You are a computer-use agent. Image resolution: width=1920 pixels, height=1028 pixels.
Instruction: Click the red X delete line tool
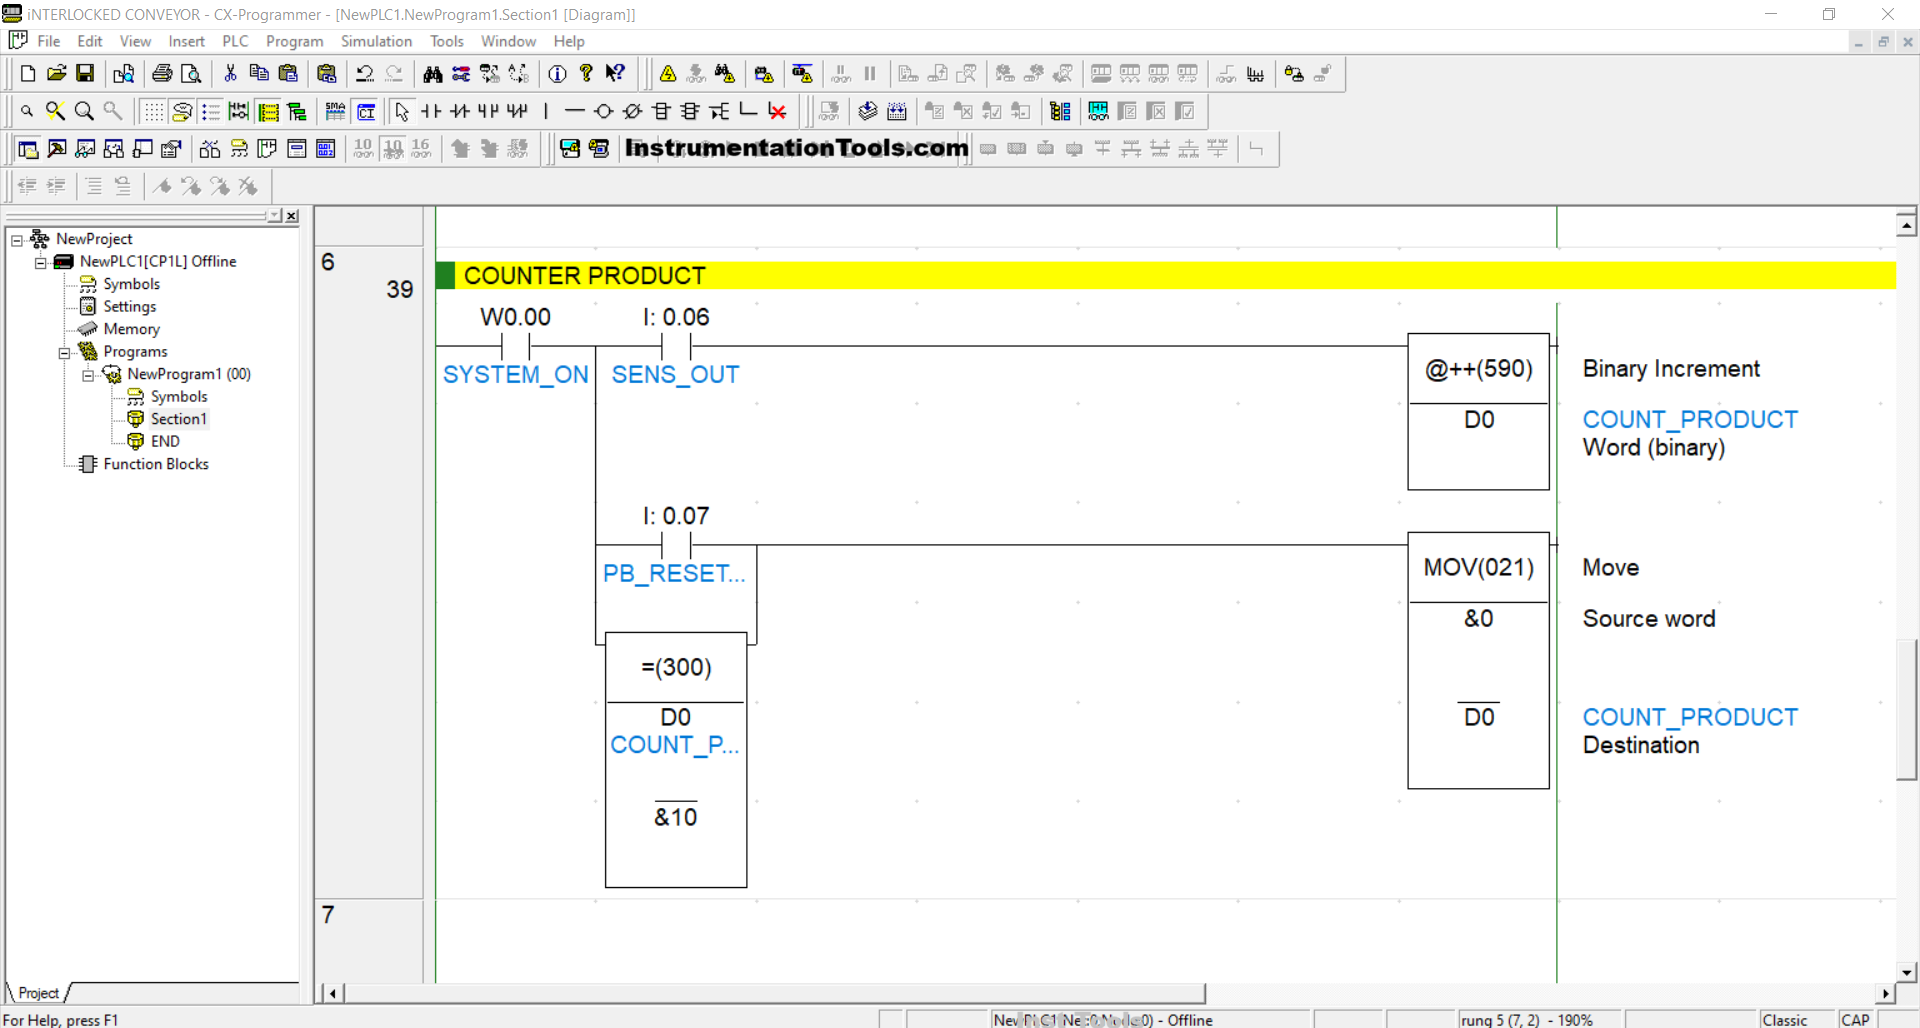[777, 111]
